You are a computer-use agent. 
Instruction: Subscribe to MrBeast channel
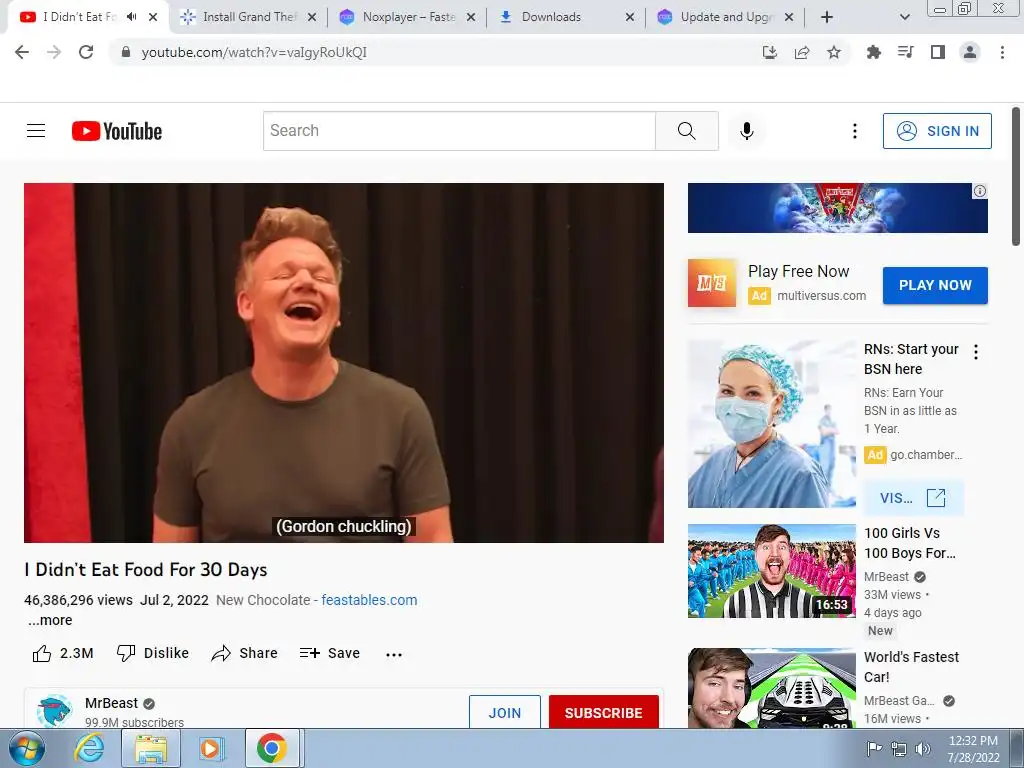tap(603, 712)
